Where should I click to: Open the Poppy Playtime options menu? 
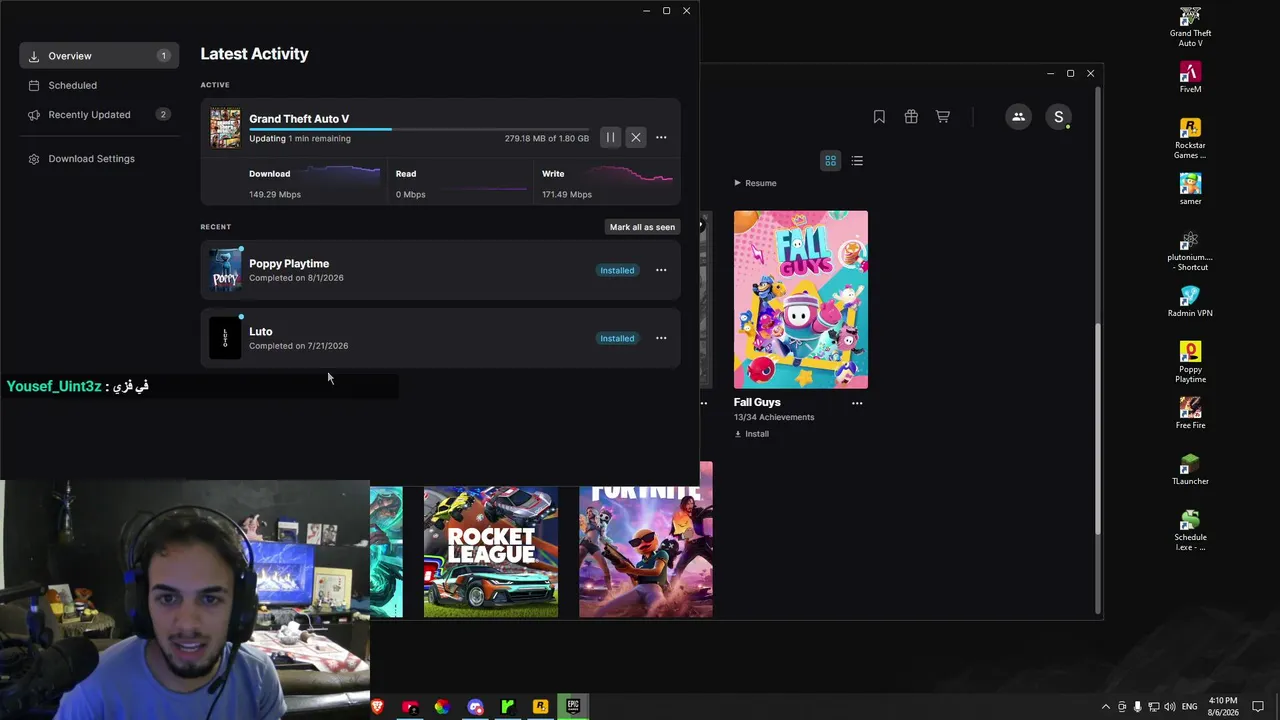point(661,270)
